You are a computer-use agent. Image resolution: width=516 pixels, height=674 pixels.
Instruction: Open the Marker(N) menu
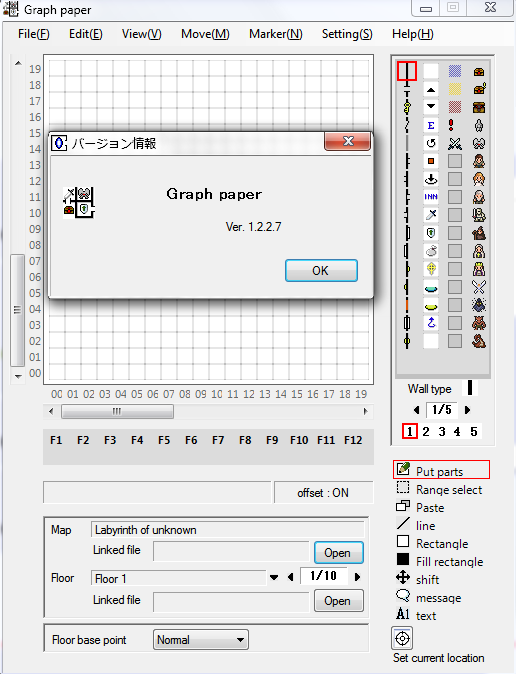point(276,34)
